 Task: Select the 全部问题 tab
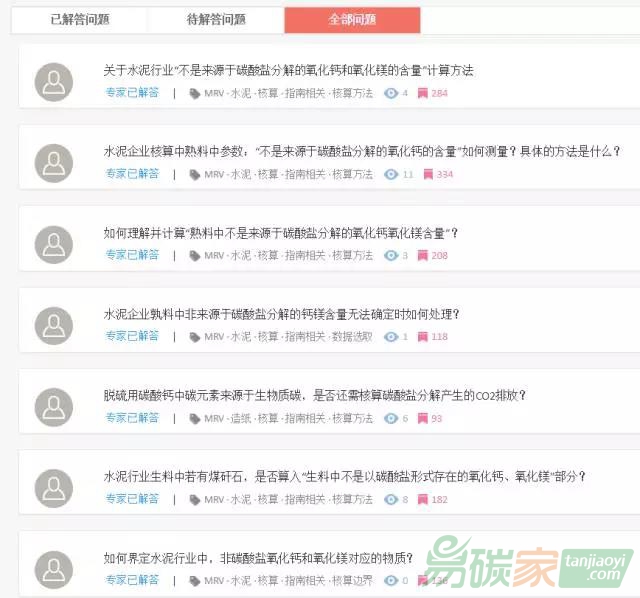coord(352,20)
